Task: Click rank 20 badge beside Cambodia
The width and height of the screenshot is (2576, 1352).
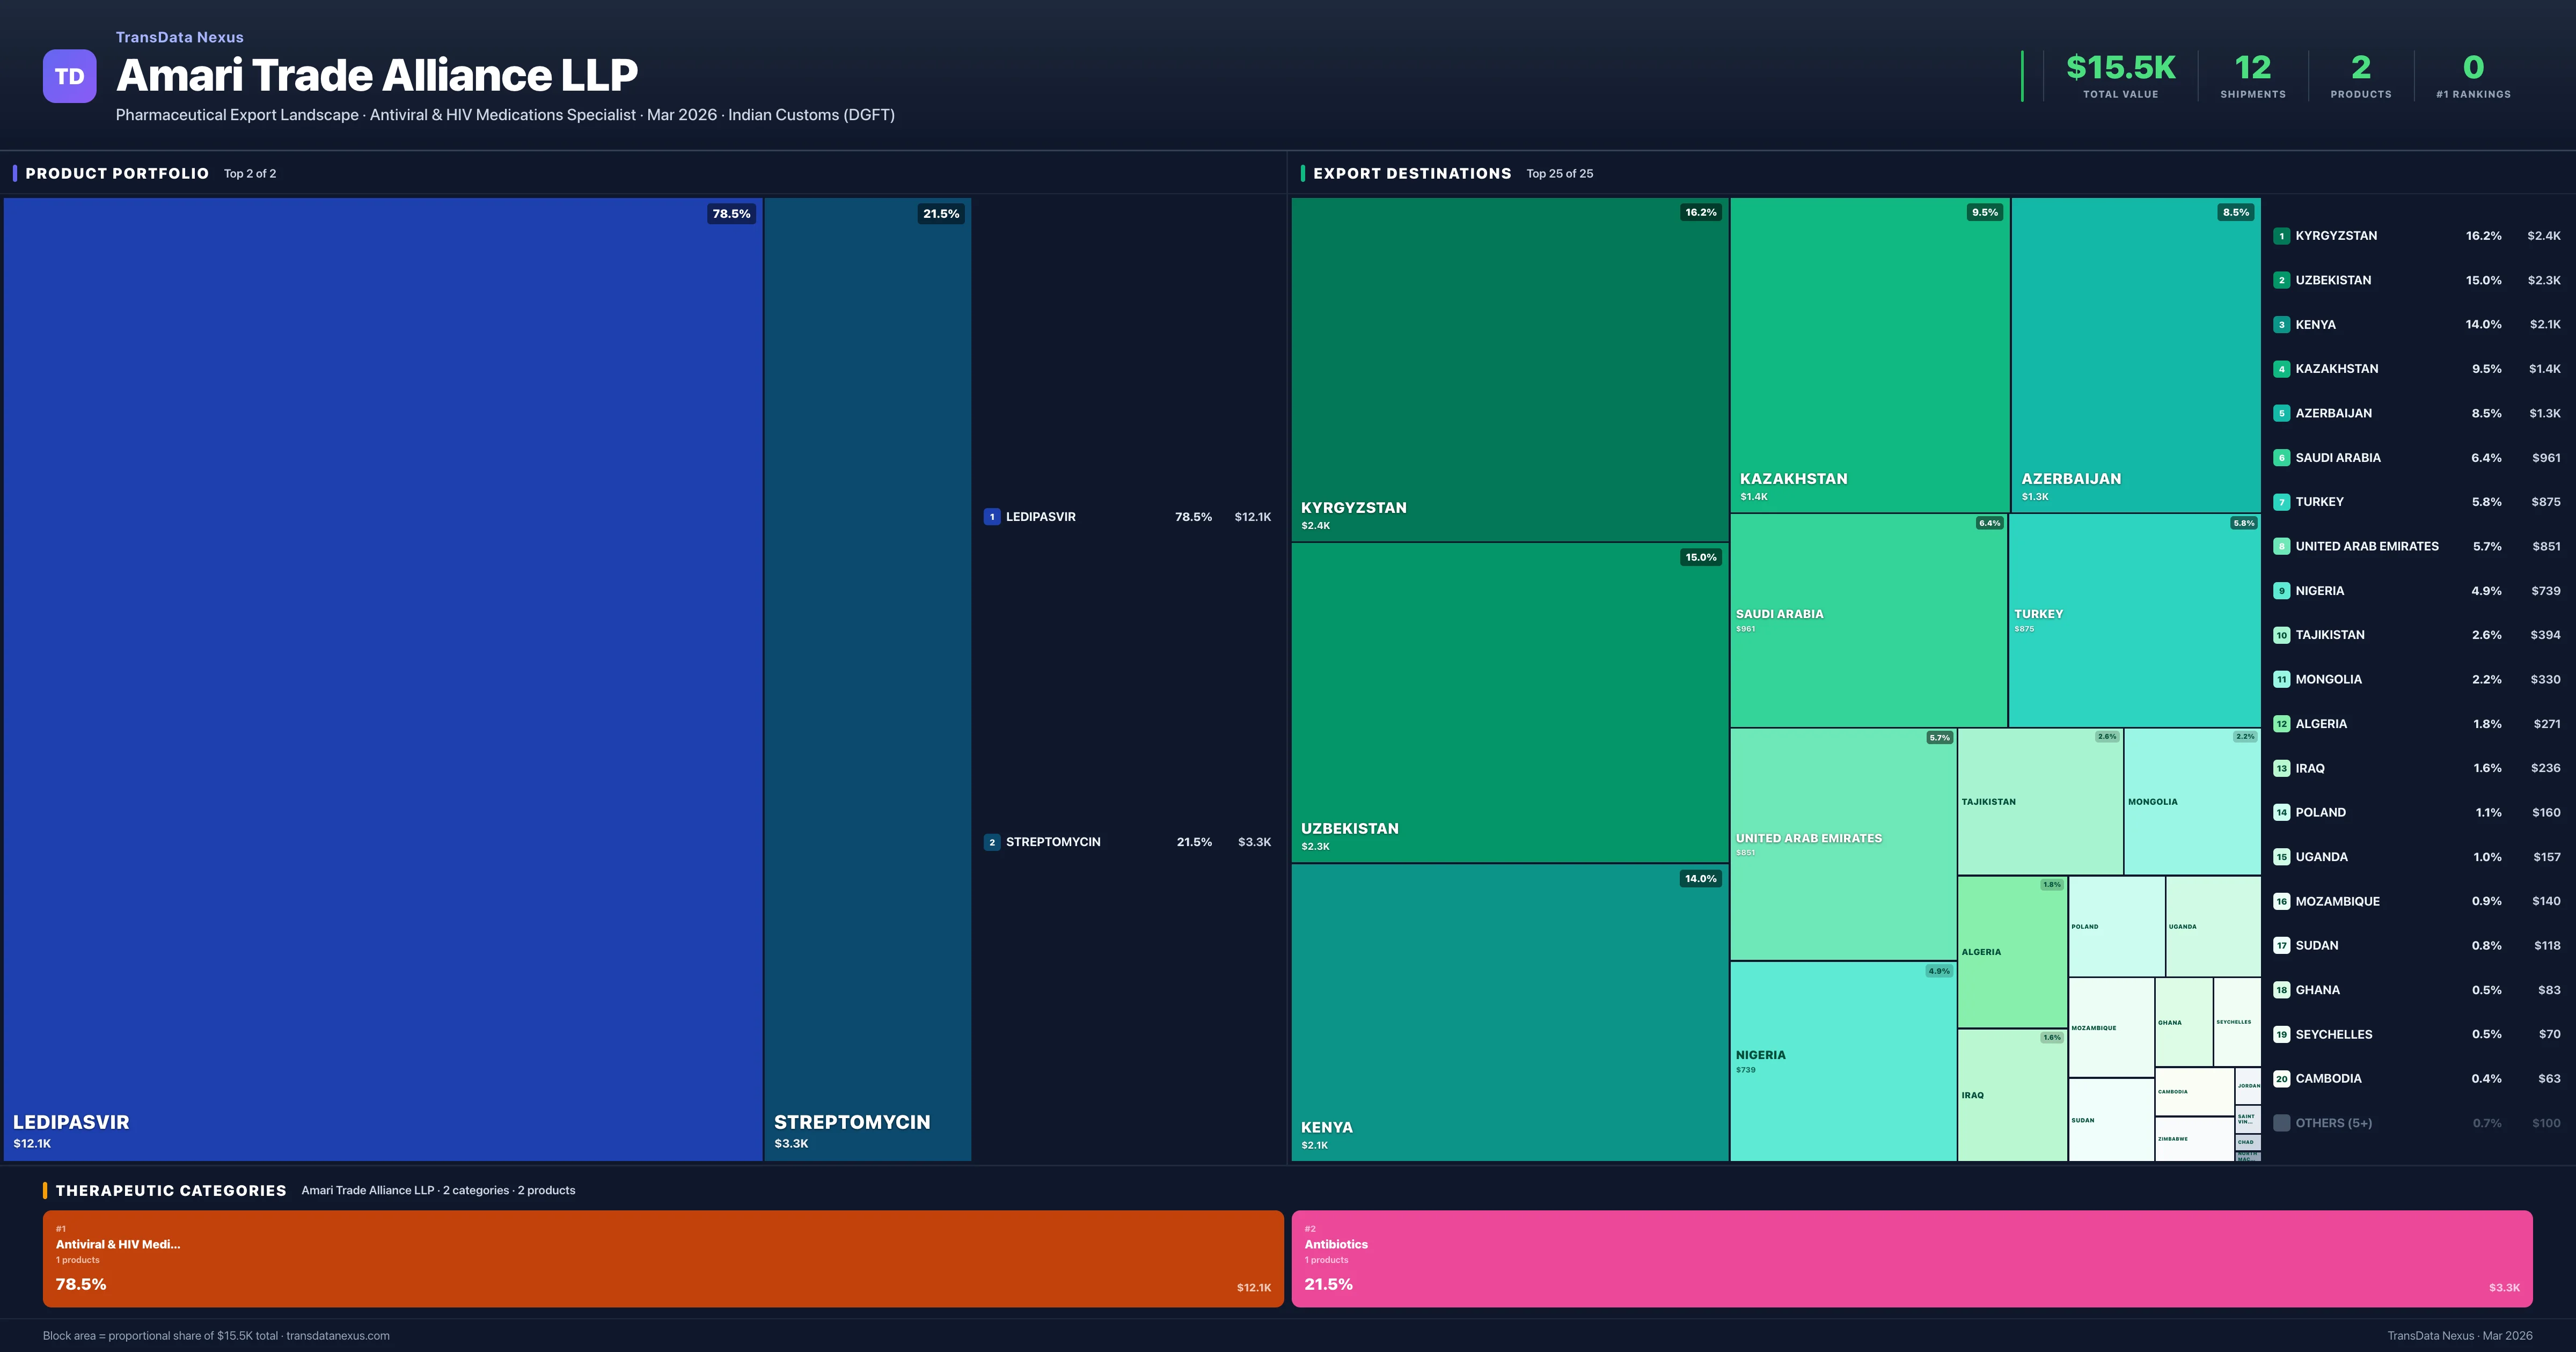Action: [2281, 1079]
